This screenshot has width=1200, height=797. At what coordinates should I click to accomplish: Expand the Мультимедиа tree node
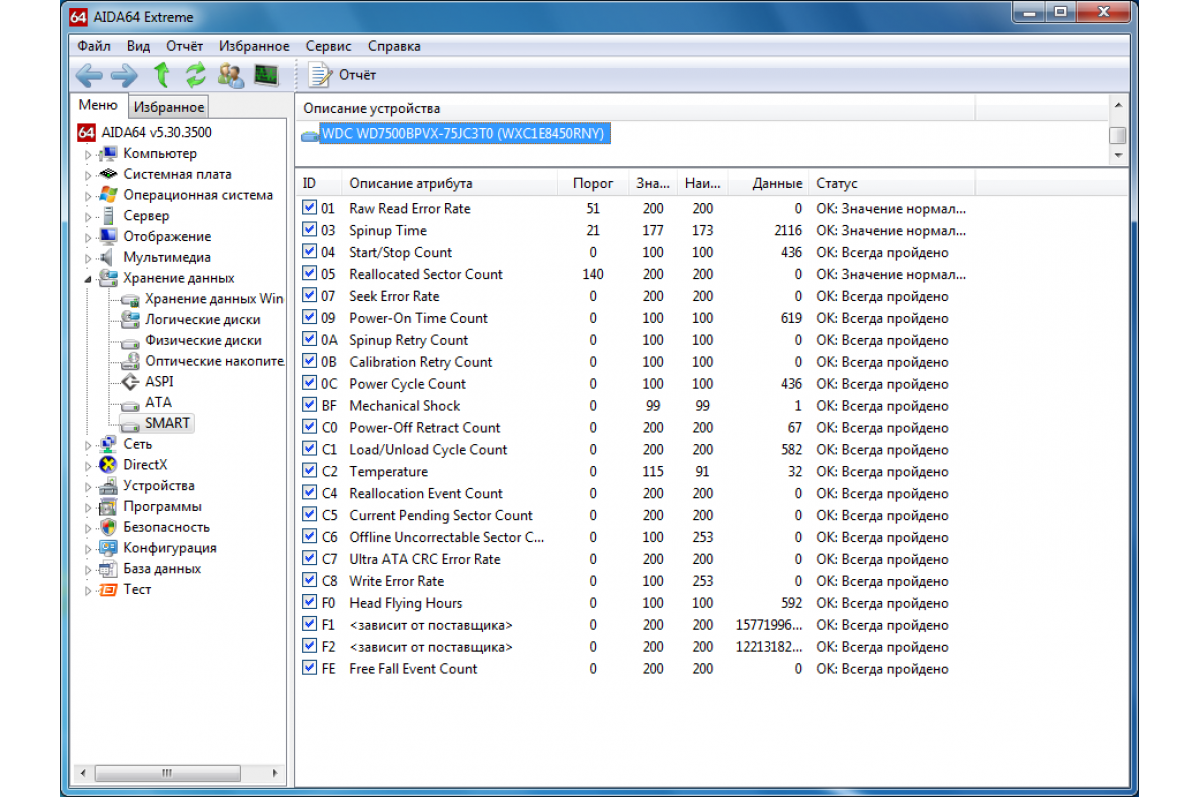[88, 258]
